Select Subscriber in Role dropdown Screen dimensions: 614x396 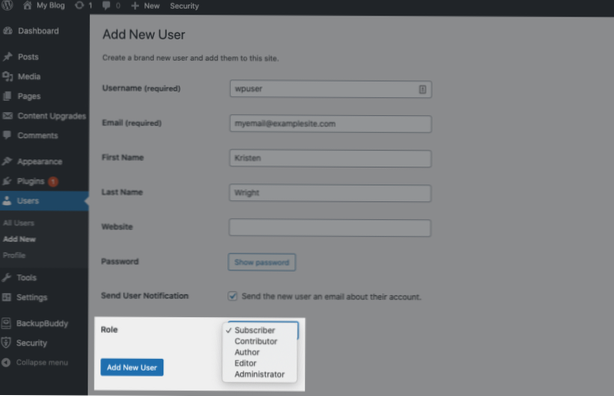click(x=255, y=330)
